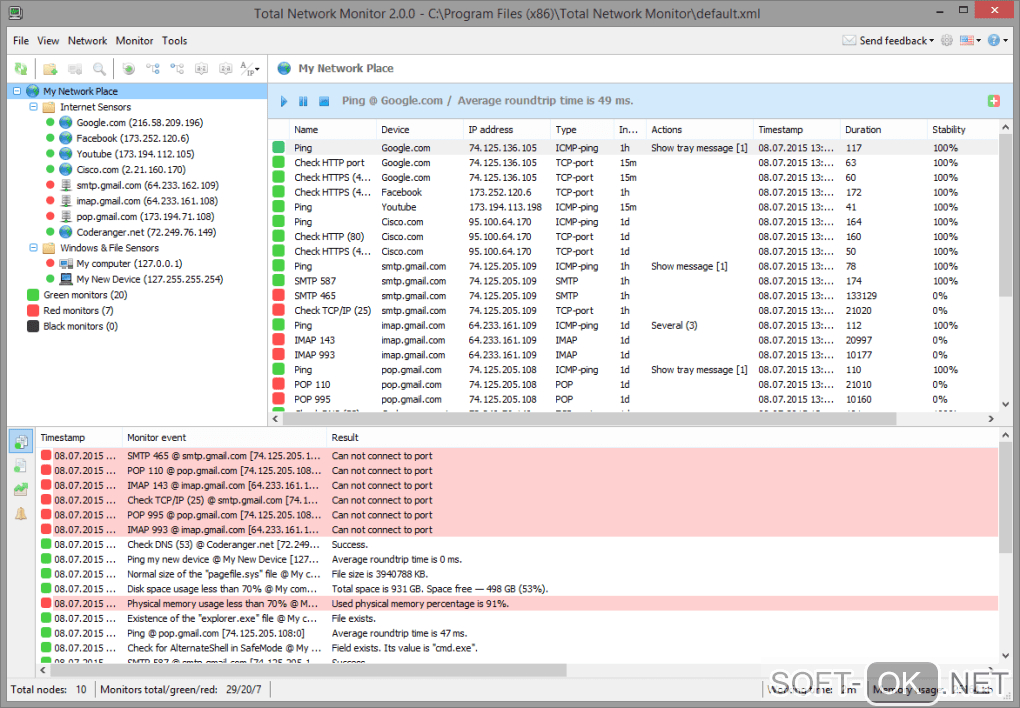This screenshot has height=708, width=1020.
Task: Click the envelope feedback icon
Action: point(849,40)
